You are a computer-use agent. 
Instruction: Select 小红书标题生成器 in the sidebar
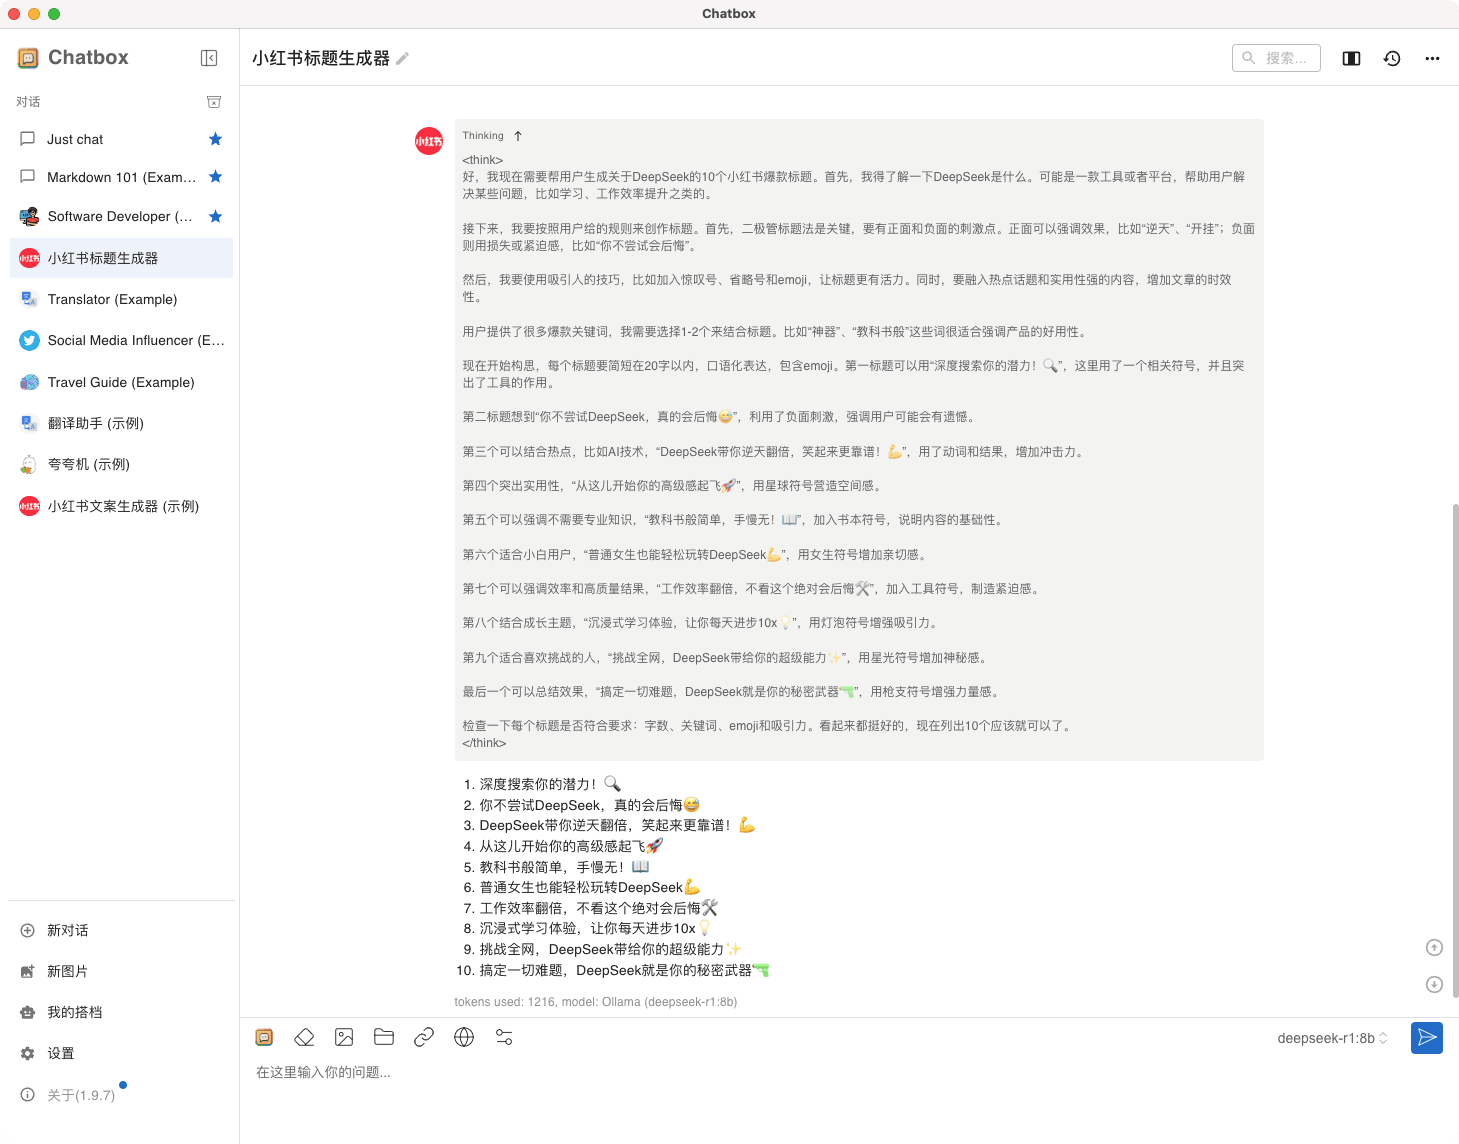121,258
